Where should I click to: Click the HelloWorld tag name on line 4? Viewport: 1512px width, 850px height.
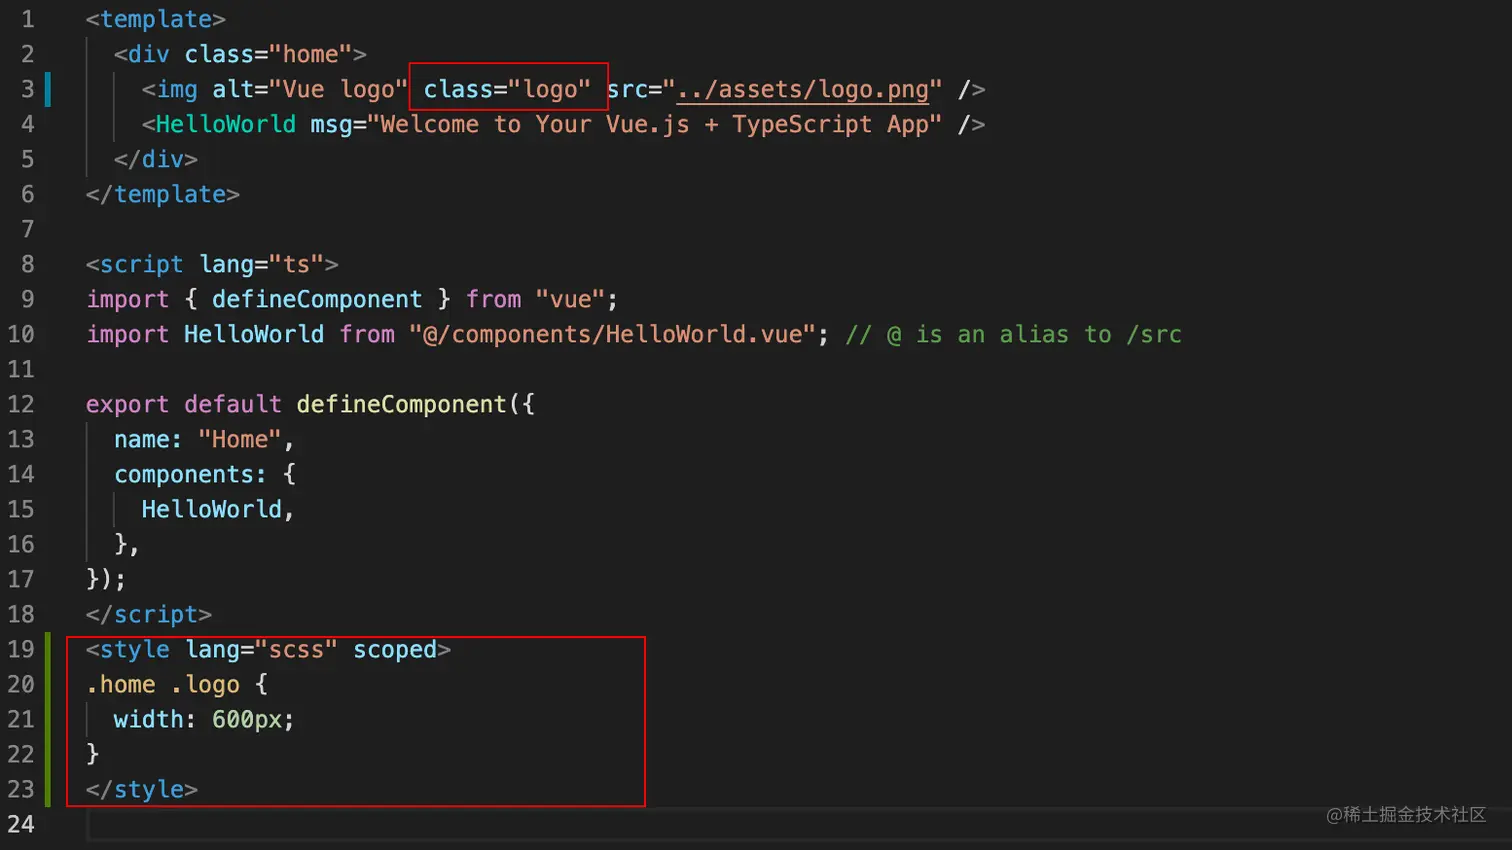coord(226,124)
